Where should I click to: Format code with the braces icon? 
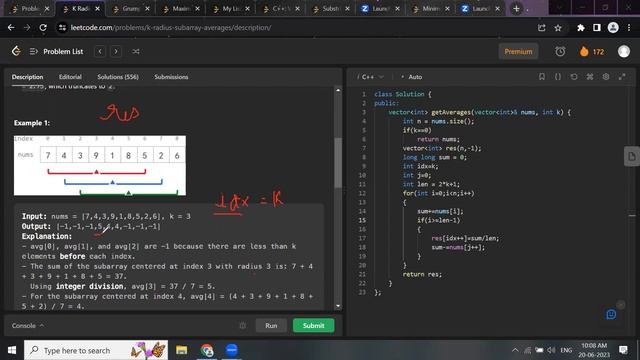click(558, 77)
